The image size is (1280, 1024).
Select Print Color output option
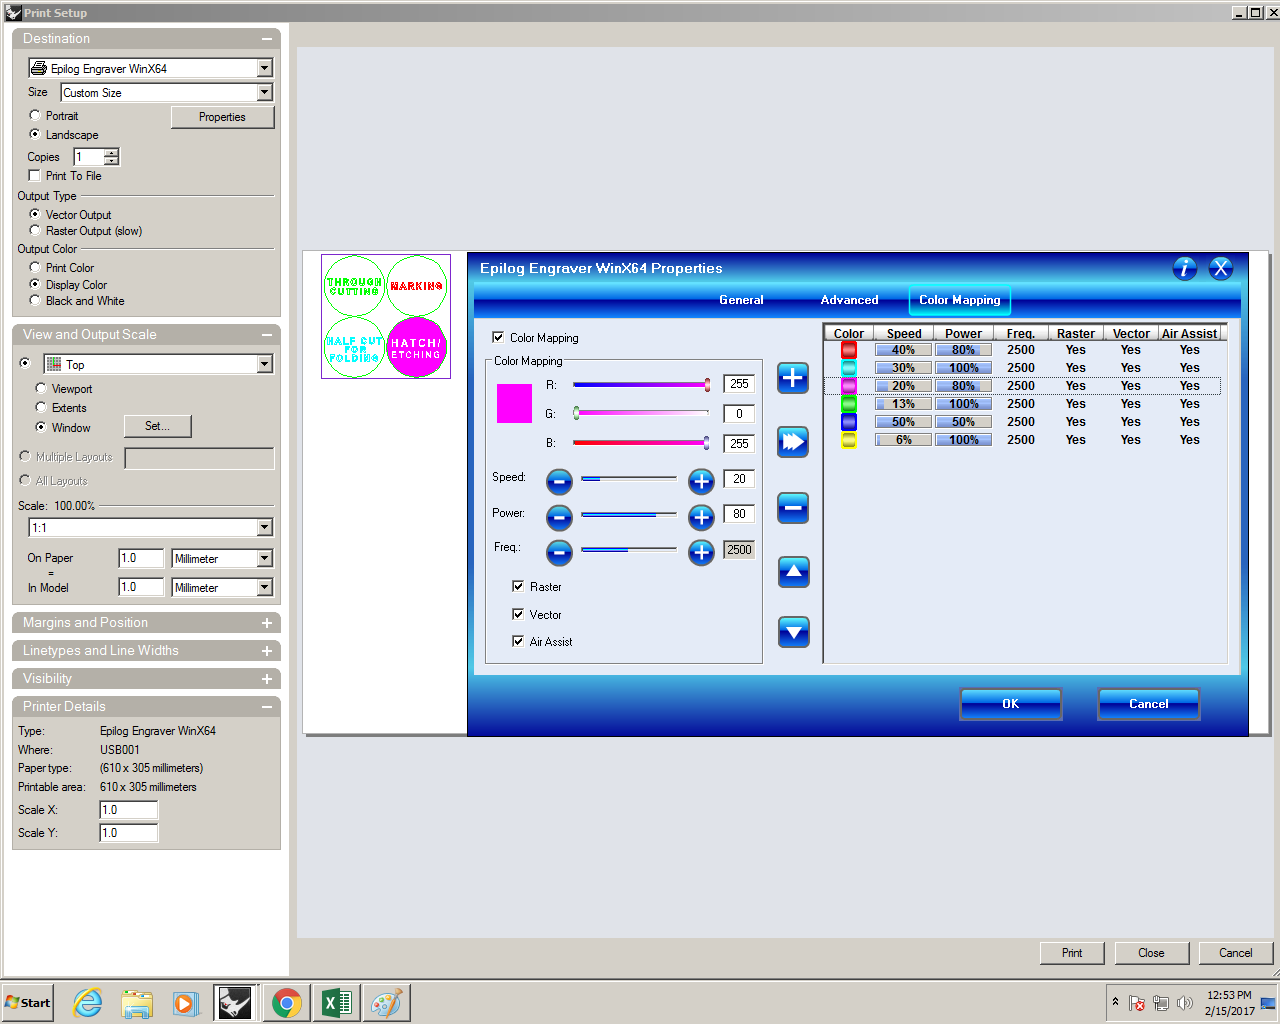35,267
